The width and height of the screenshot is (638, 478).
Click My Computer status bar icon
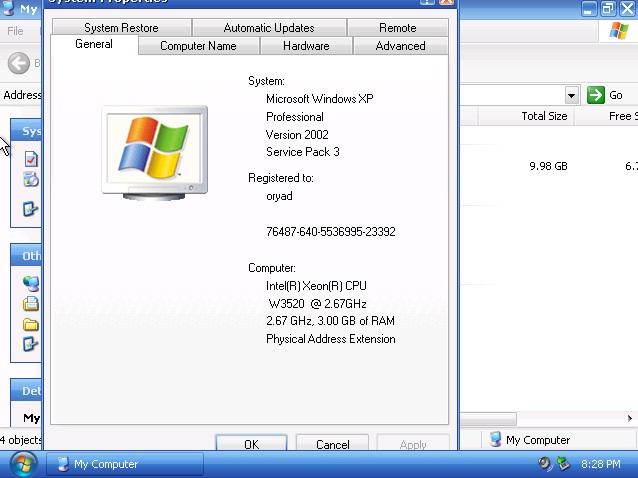[x=495, y=439]
